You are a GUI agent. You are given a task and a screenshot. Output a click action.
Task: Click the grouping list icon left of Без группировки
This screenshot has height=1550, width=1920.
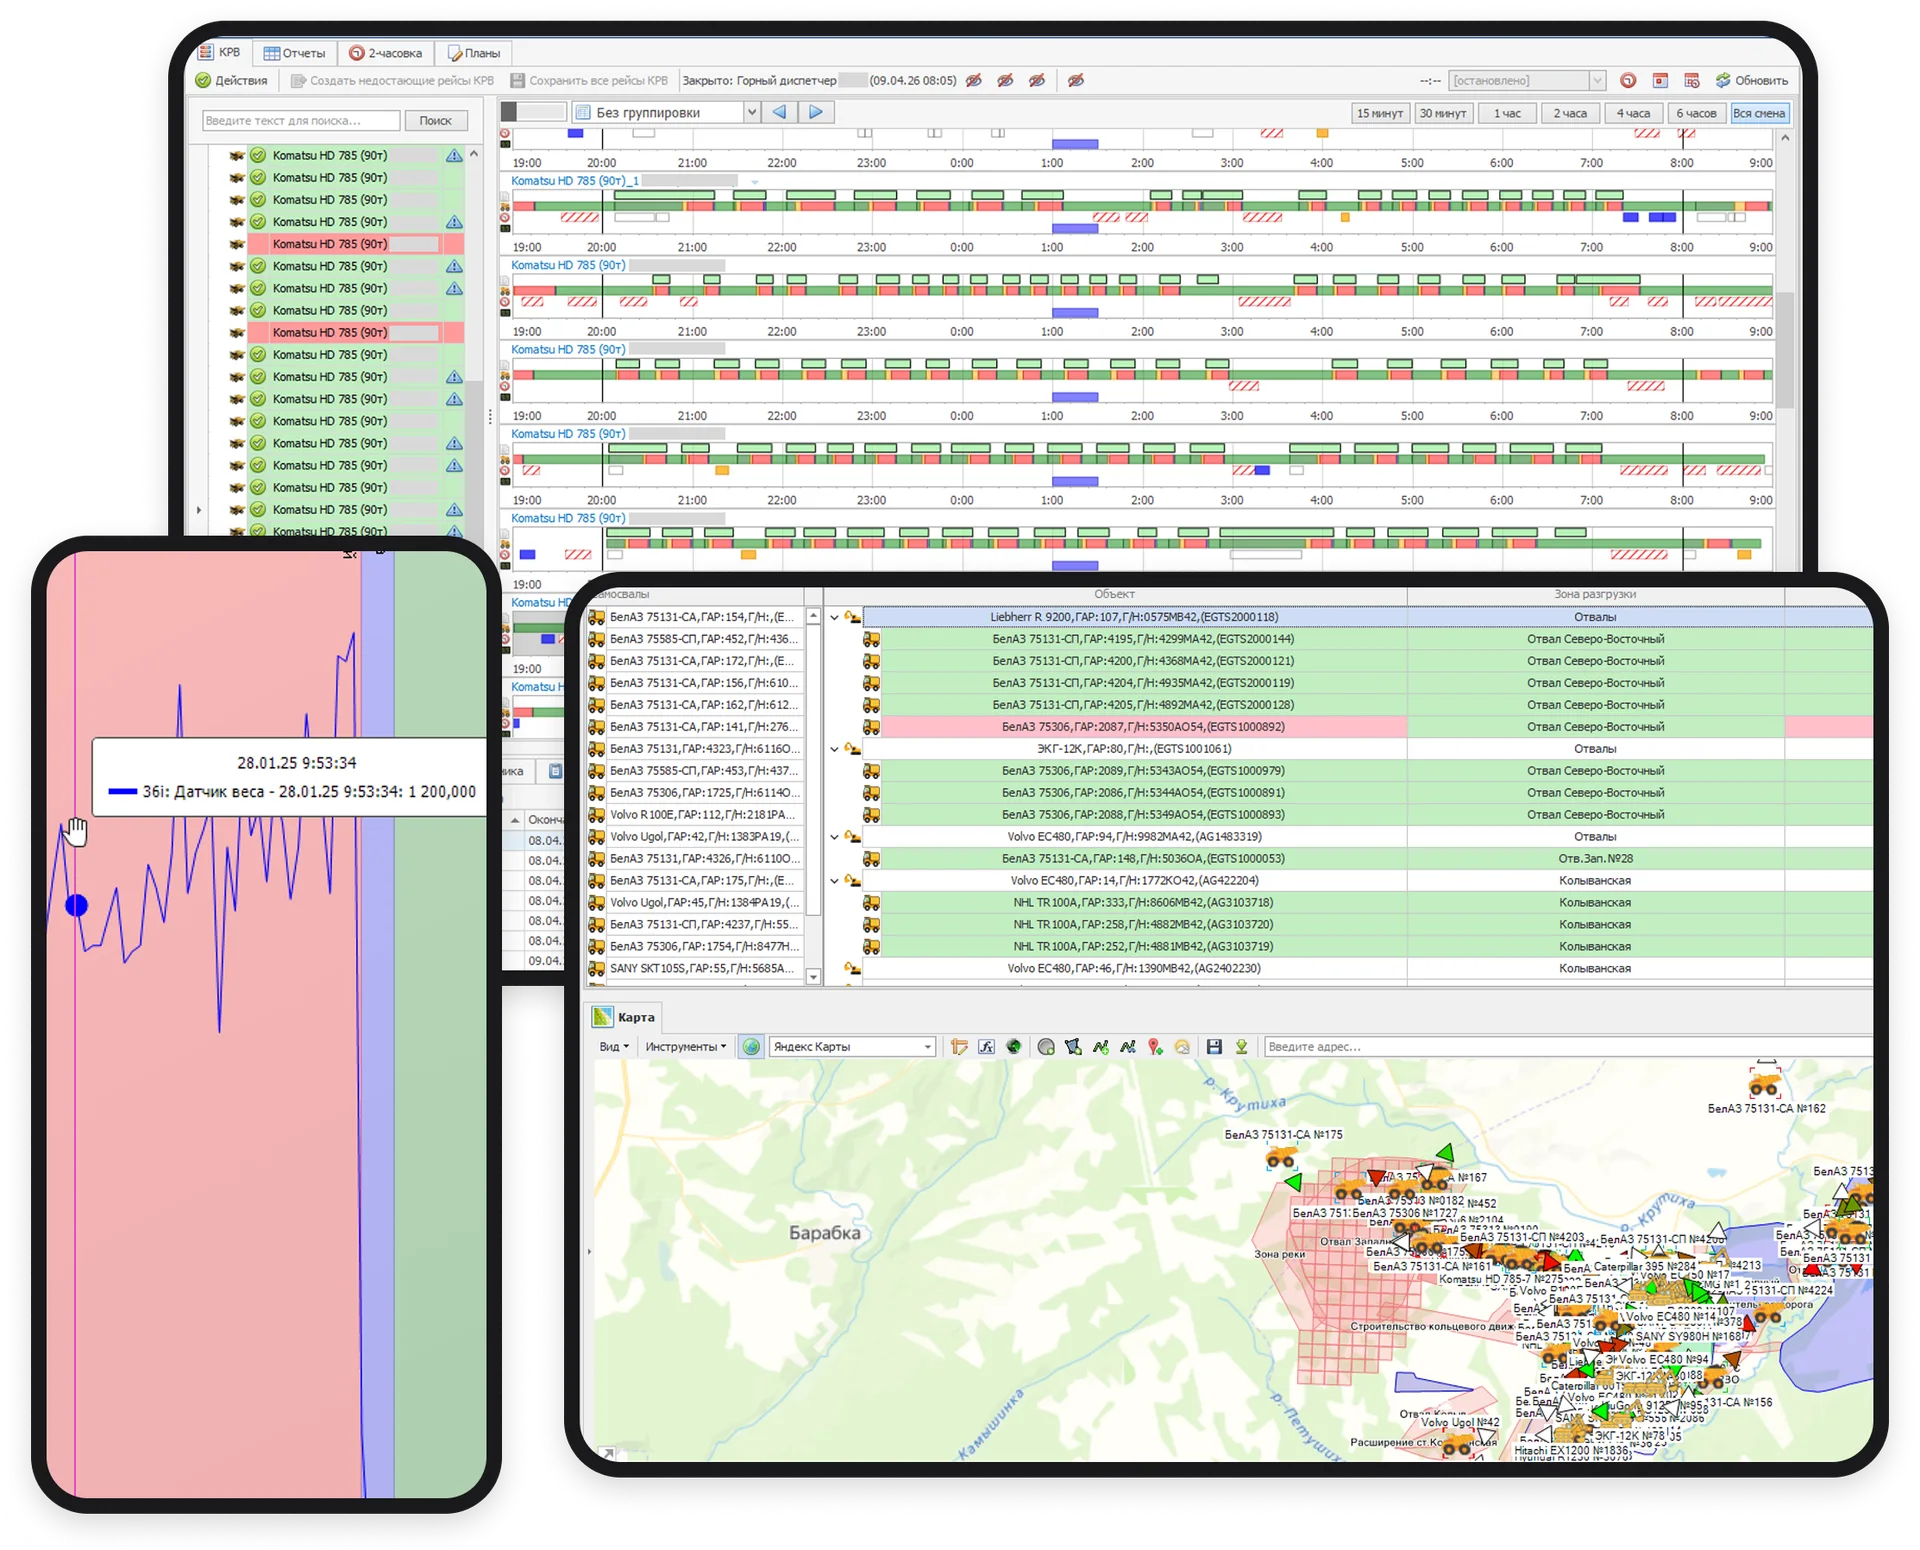coord(584,113)
